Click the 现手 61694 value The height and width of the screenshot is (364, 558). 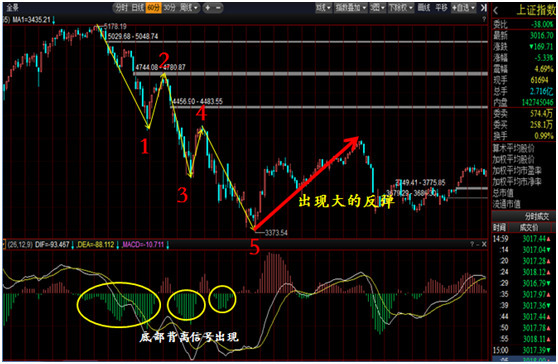[539, 80]
